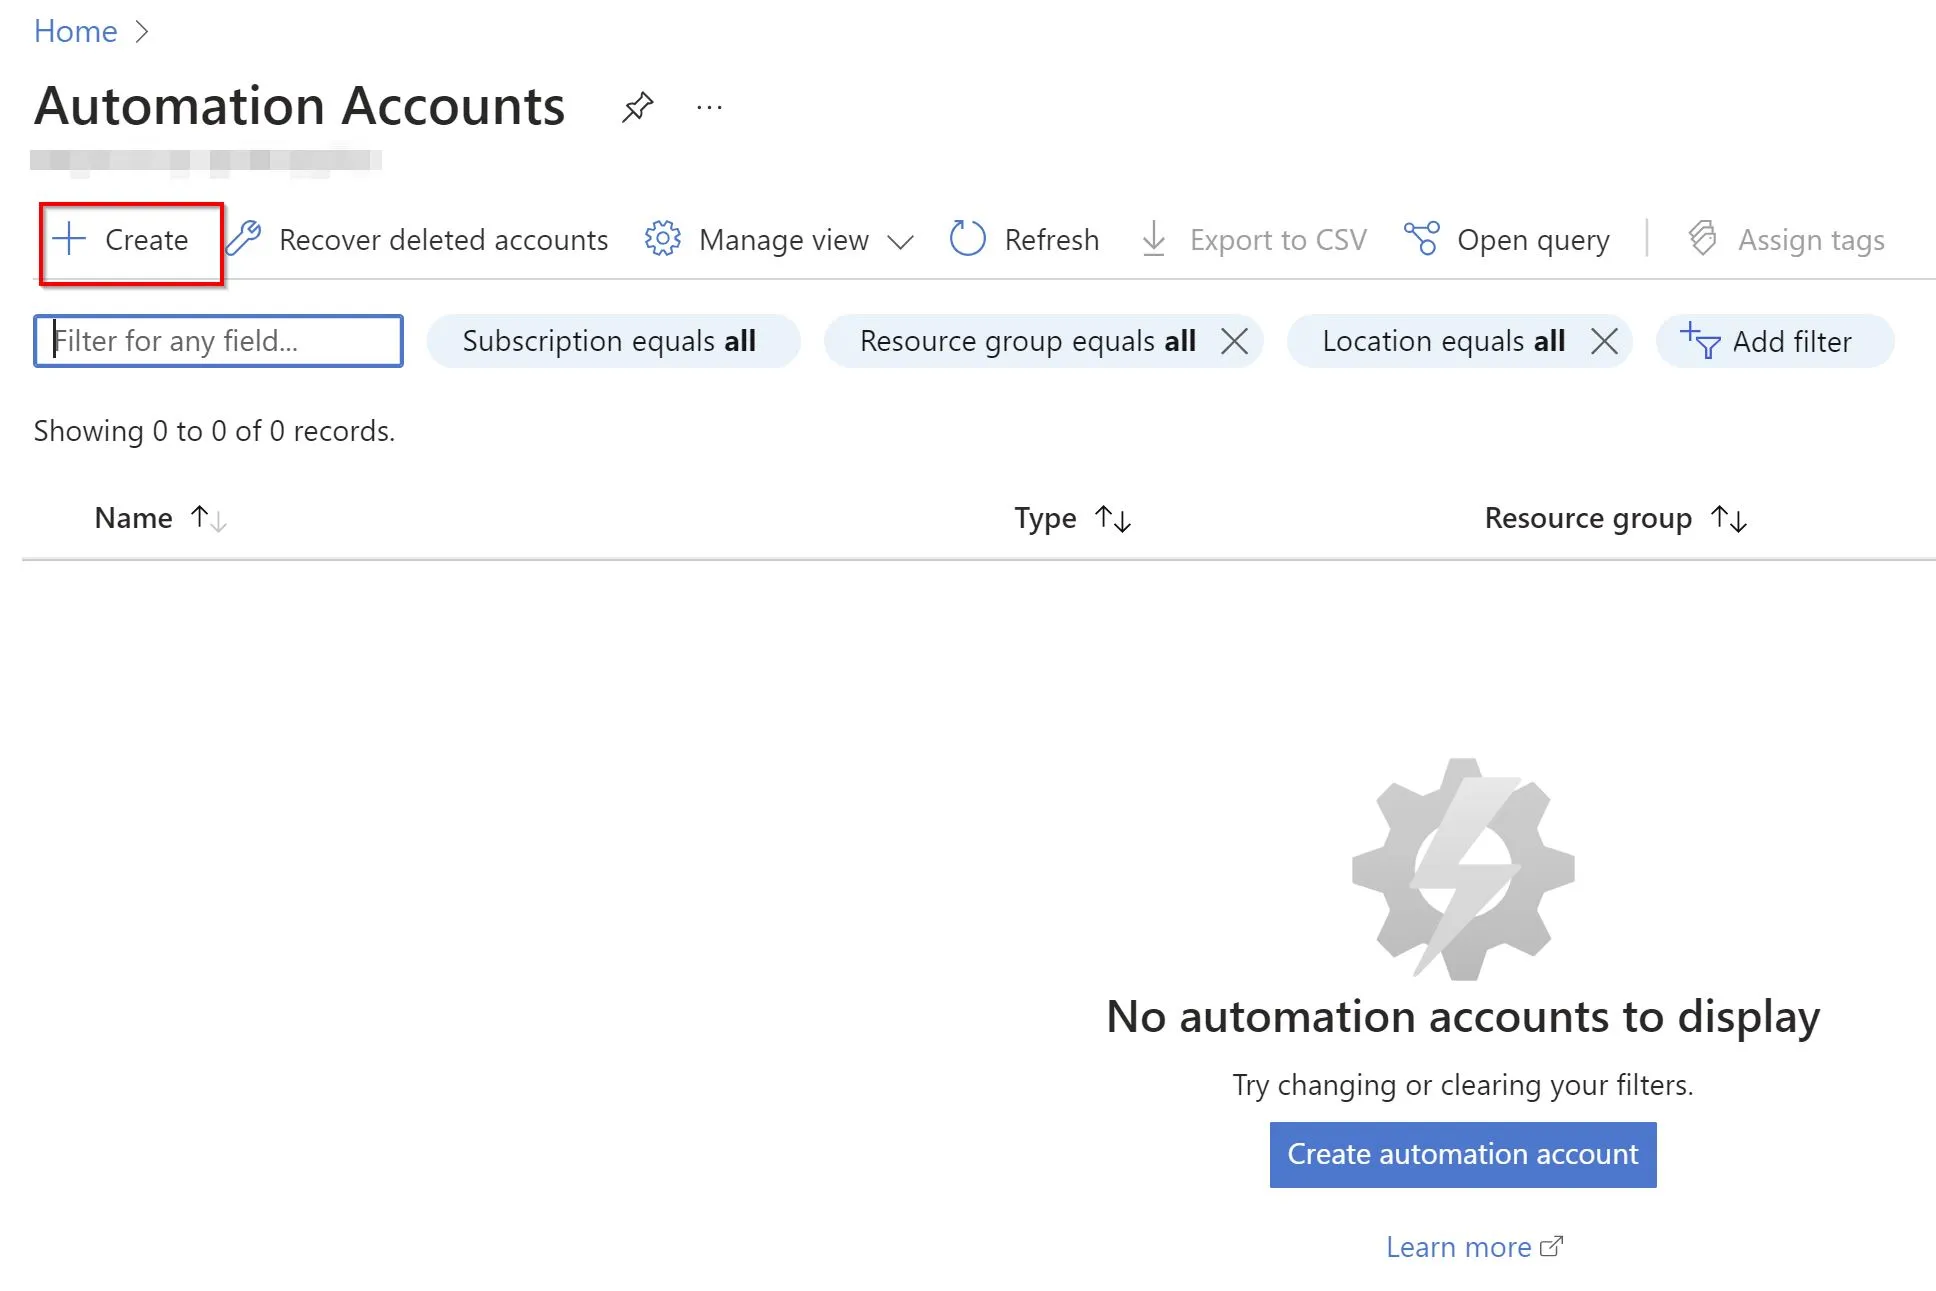Go to the Home breadcrumb

point(76,31)
